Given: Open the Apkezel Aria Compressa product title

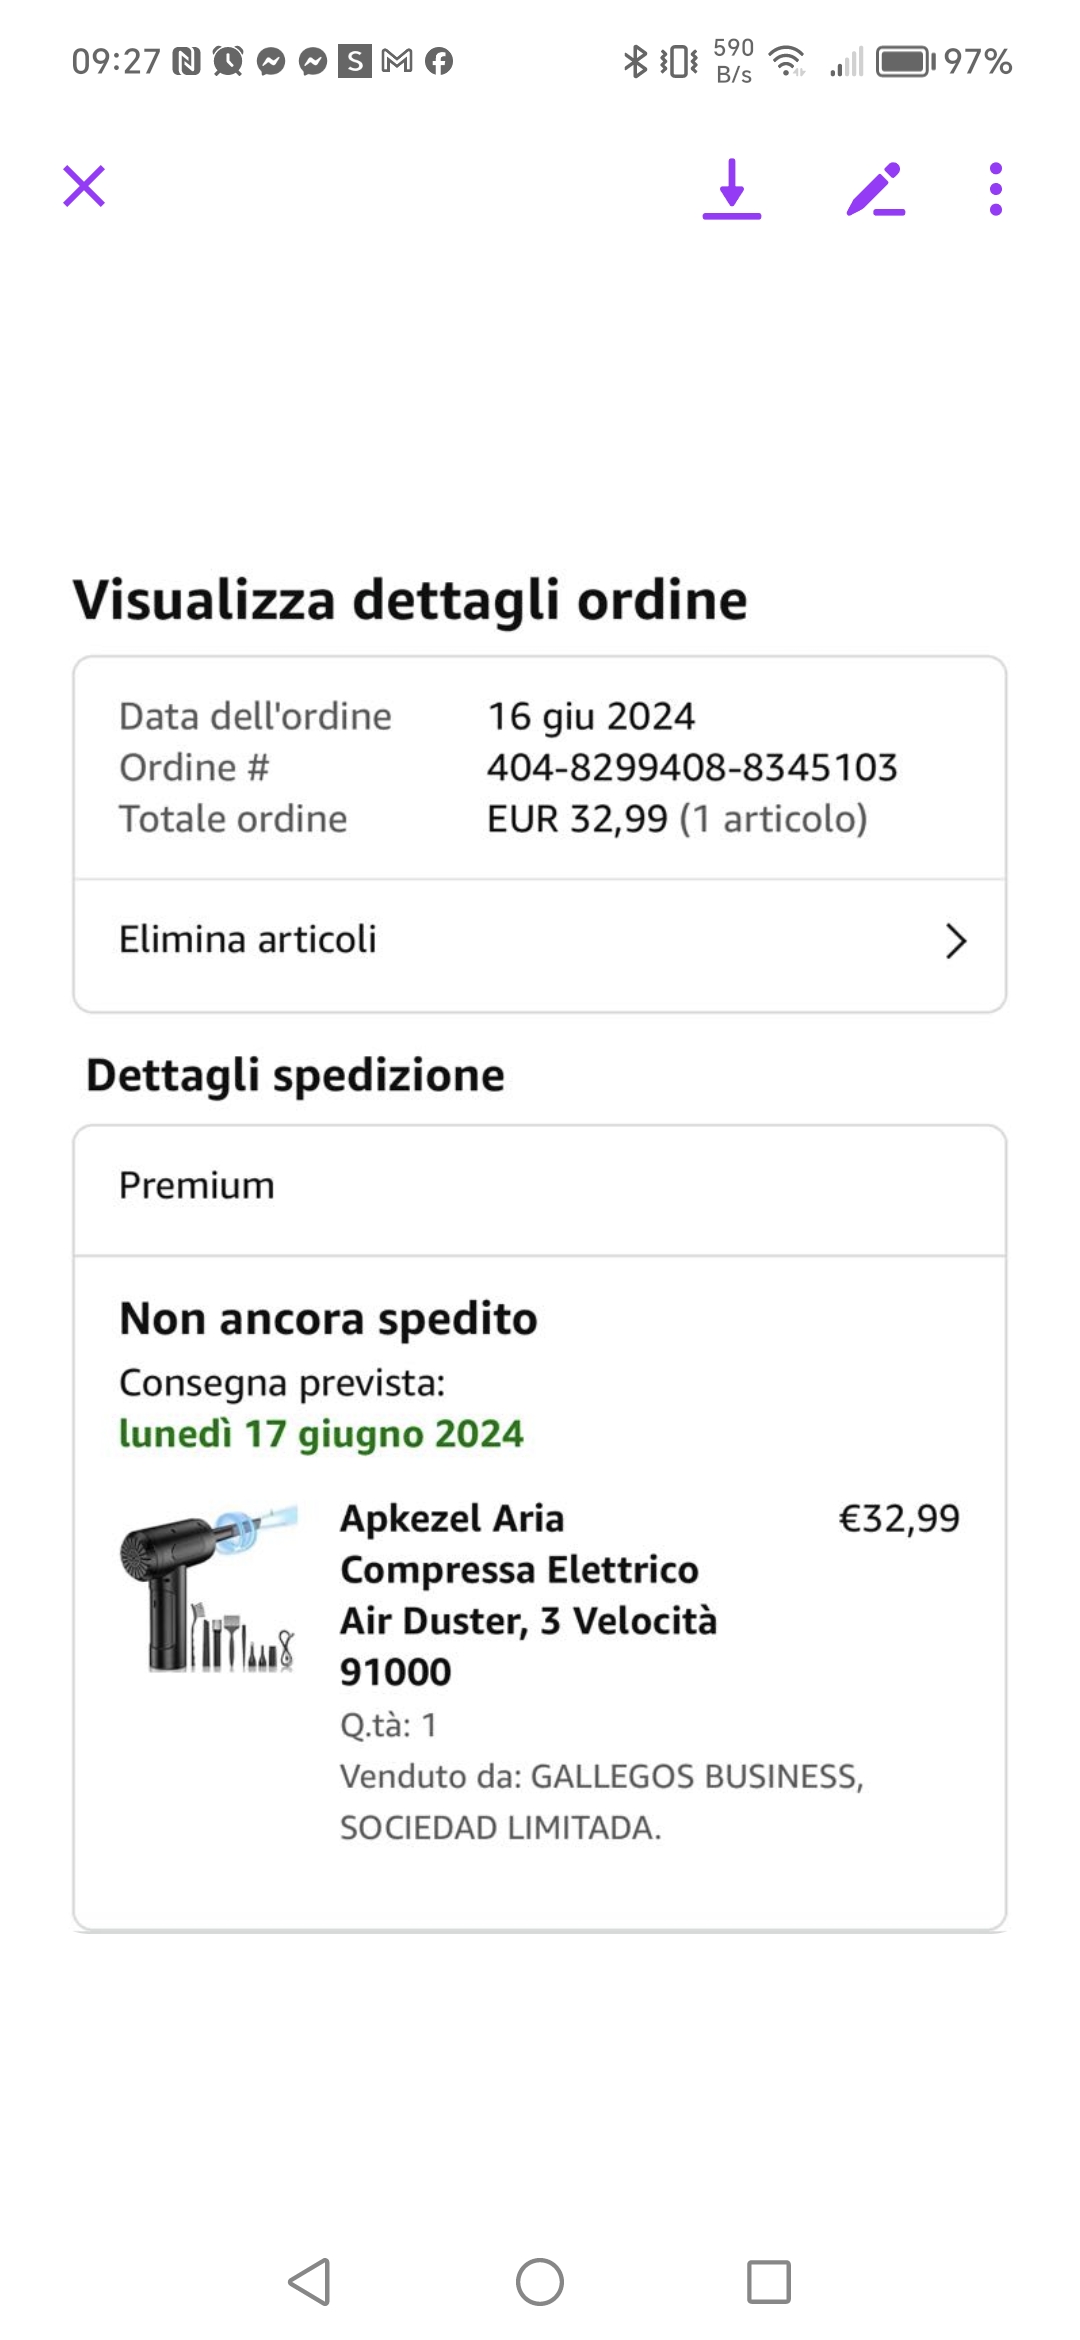Looking at the screenshot, I should tap(528, 1595).
